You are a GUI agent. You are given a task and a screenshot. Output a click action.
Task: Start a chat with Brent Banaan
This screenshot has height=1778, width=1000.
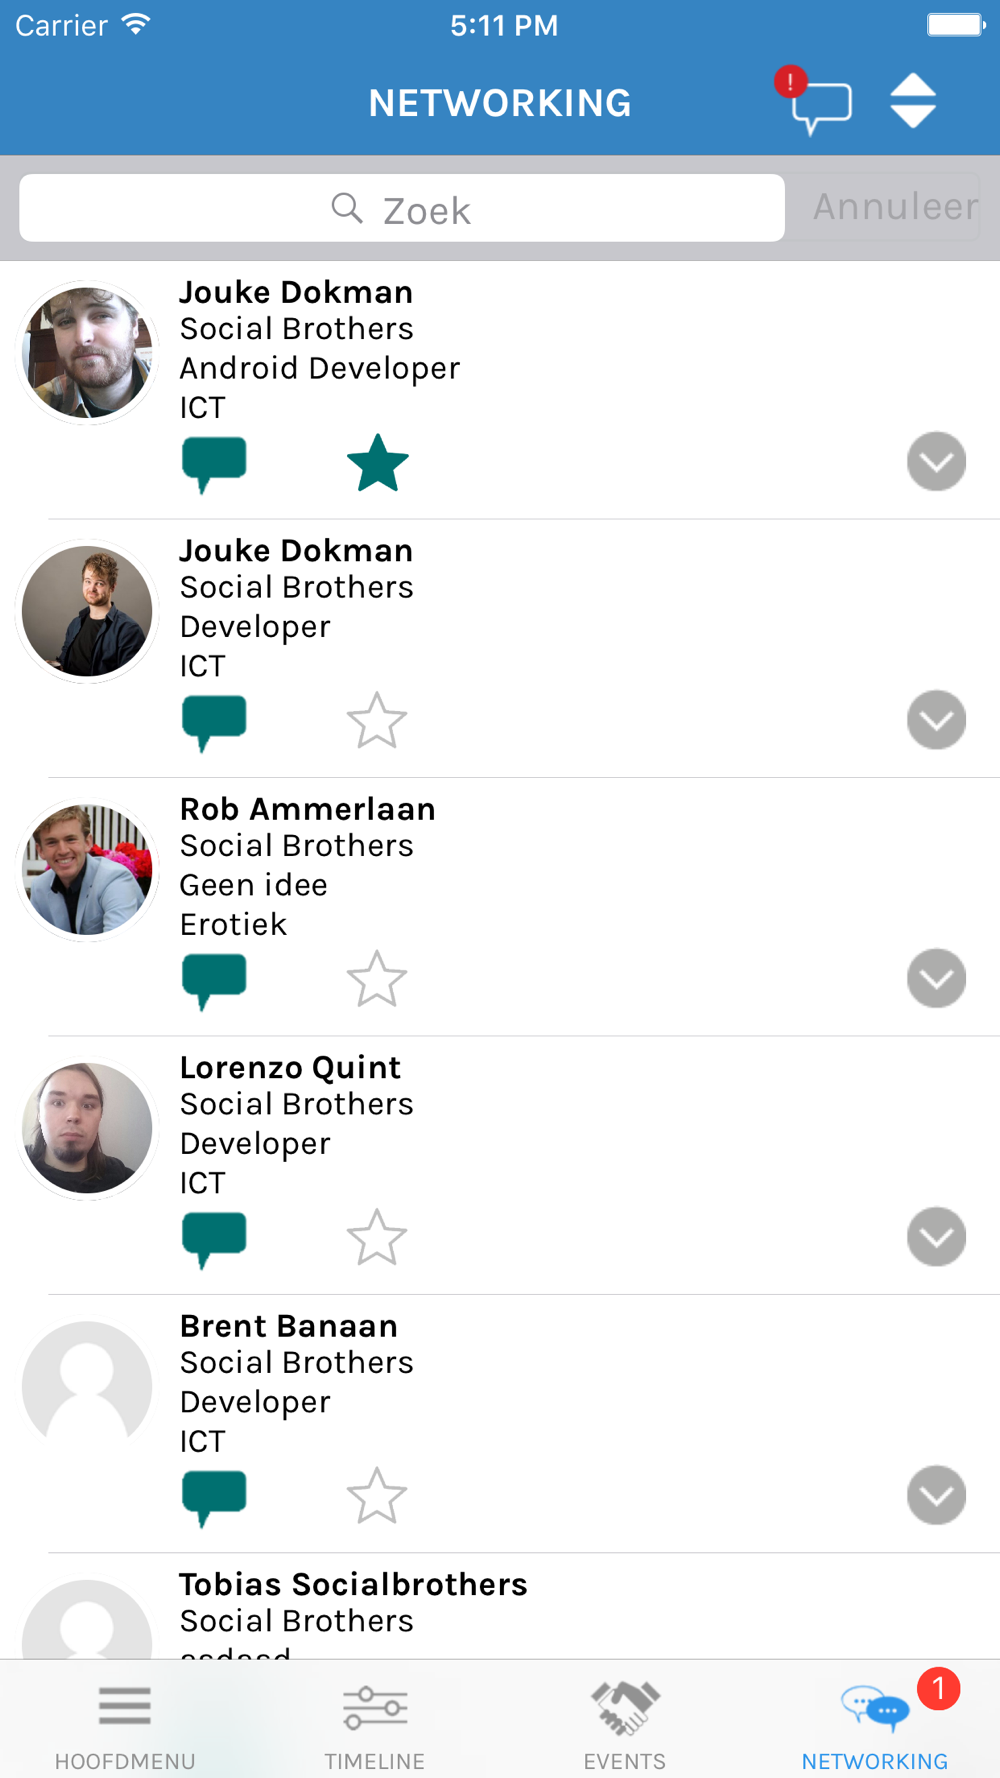click(214, 1498)
